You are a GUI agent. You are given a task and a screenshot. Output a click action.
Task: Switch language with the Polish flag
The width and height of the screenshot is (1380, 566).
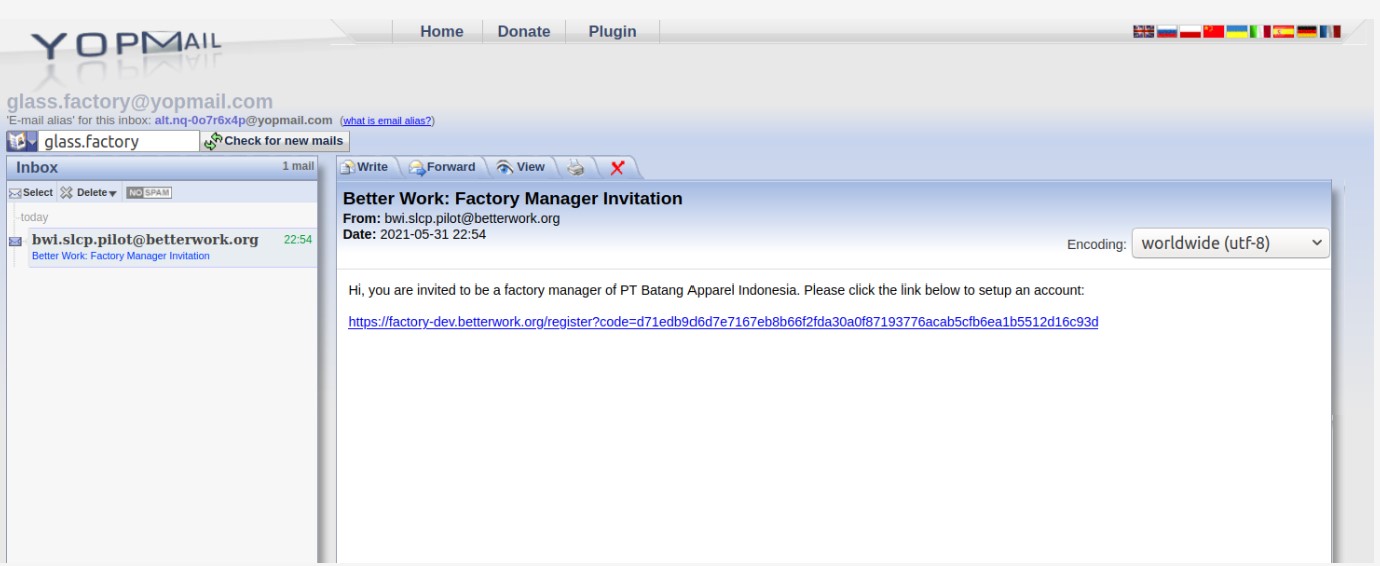[1190, 31]
